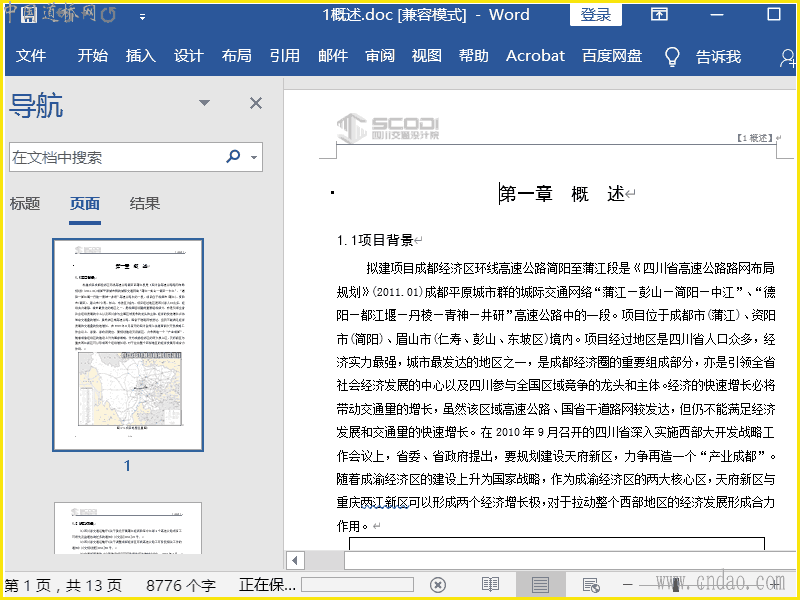
Task: Select the 页面 navigation tab
Action: [85, 203]
